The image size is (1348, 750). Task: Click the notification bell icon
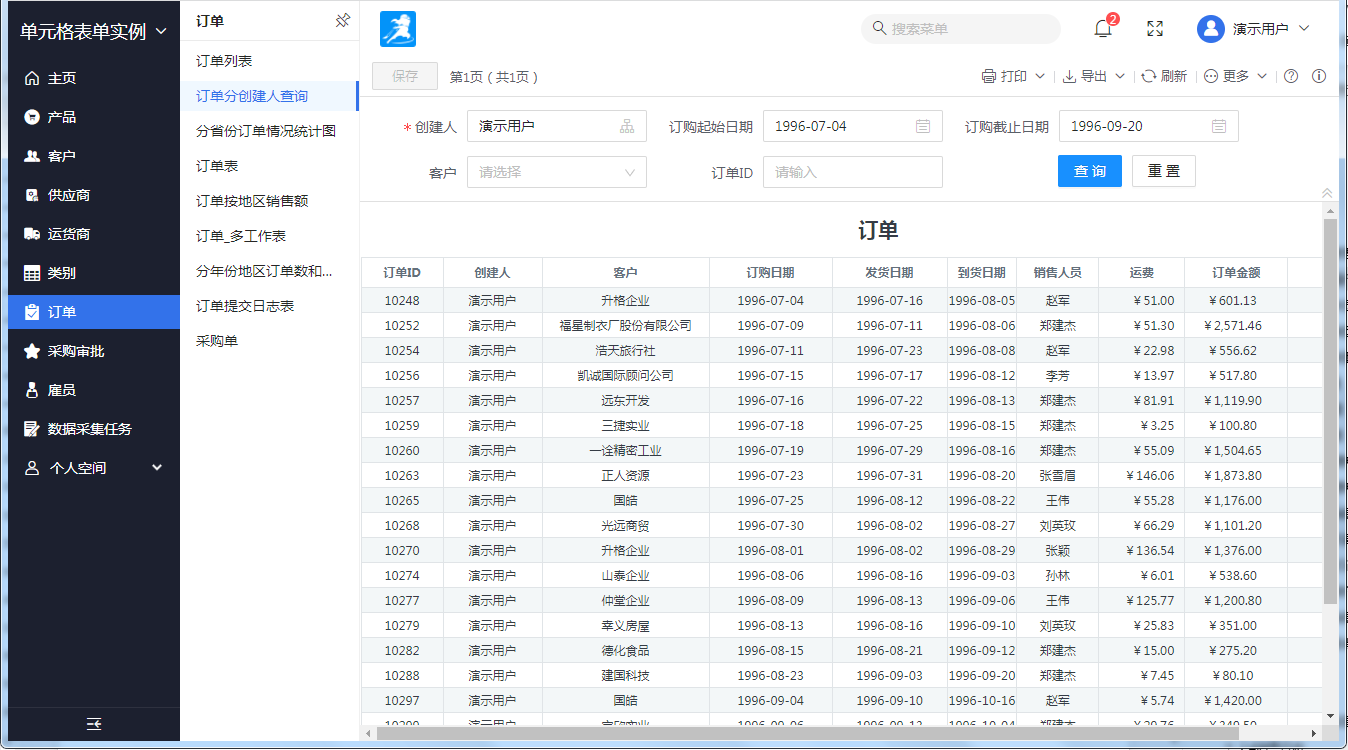[1103, 29]
